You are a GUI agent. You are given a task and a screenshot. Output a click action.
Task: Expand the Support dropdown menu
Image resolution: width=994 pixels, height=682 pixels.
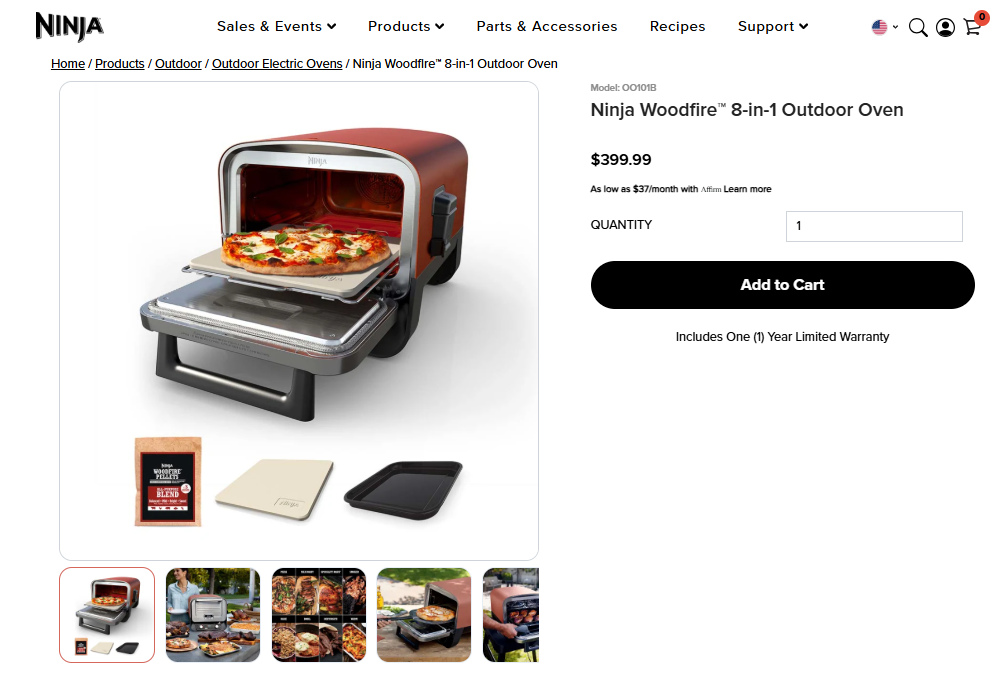coord(773,27)
